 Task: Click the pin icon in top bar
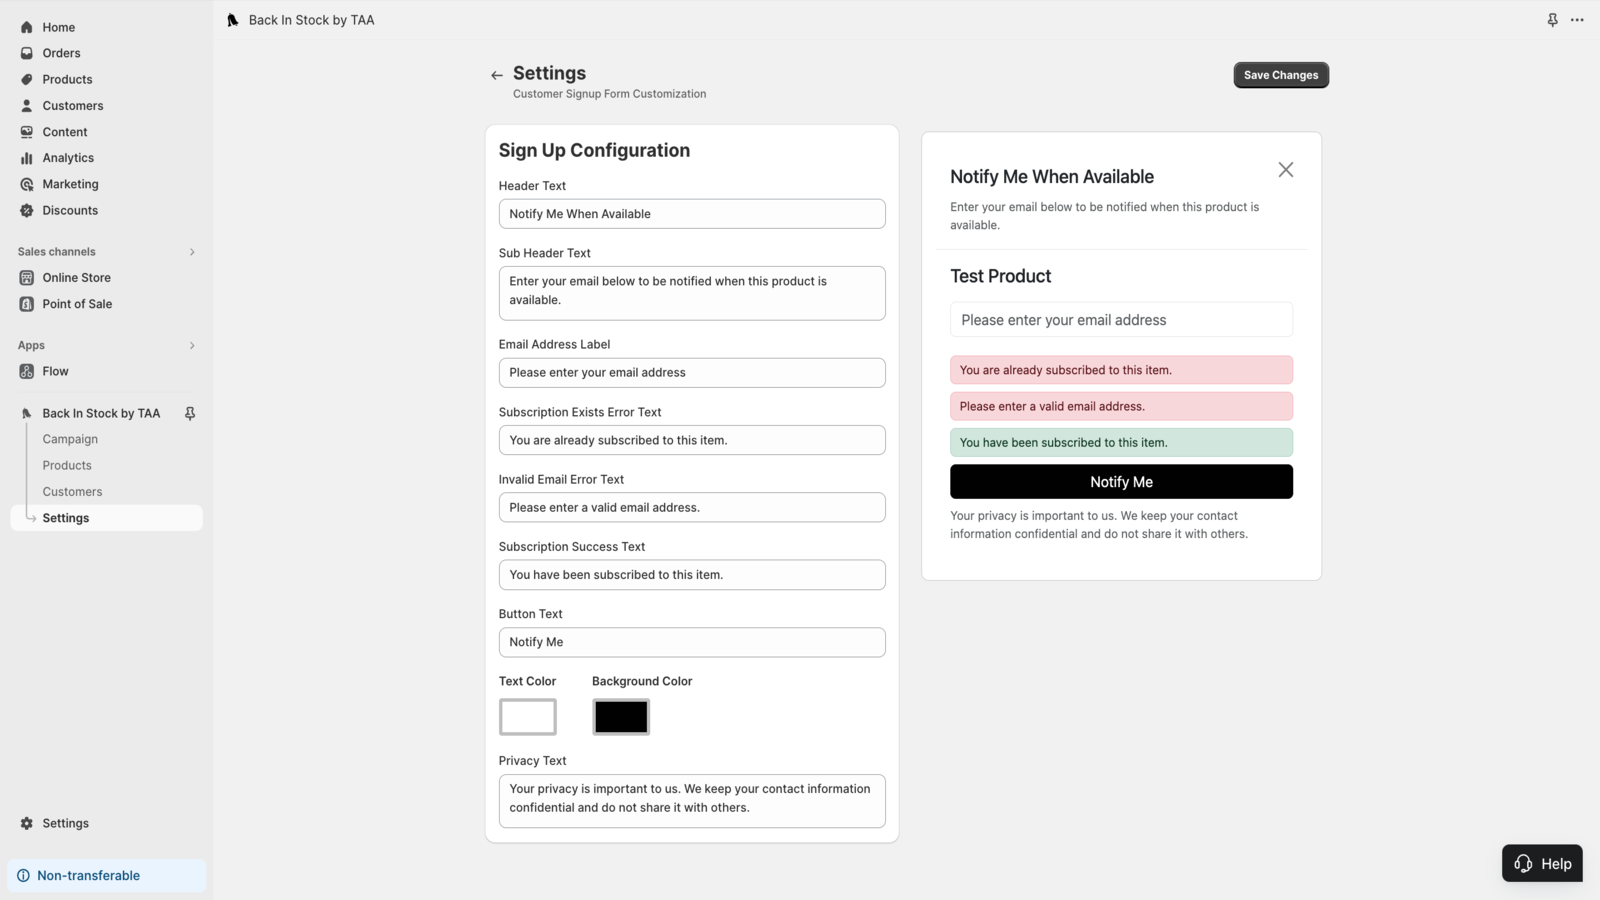(x=1552, y=20)
